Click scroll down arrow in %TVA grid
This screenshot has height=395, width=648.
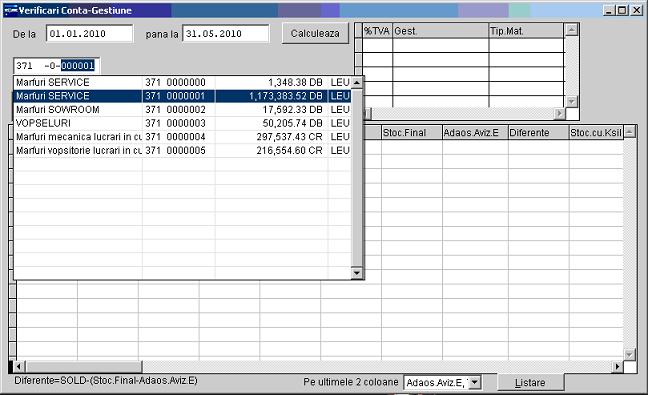pos(571,101)
